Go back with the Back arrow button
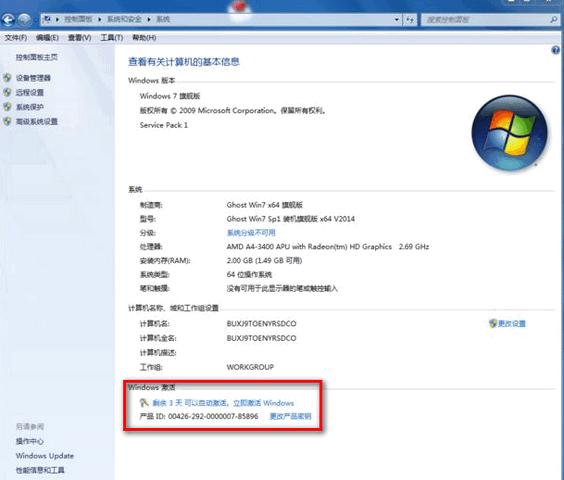 [8, 19]
